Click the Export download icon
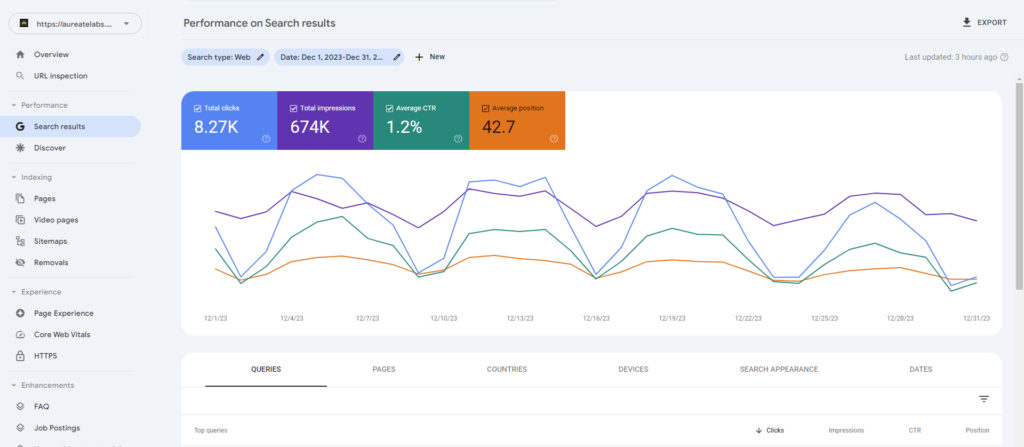1024x447 pixels. tap(966, 22)
